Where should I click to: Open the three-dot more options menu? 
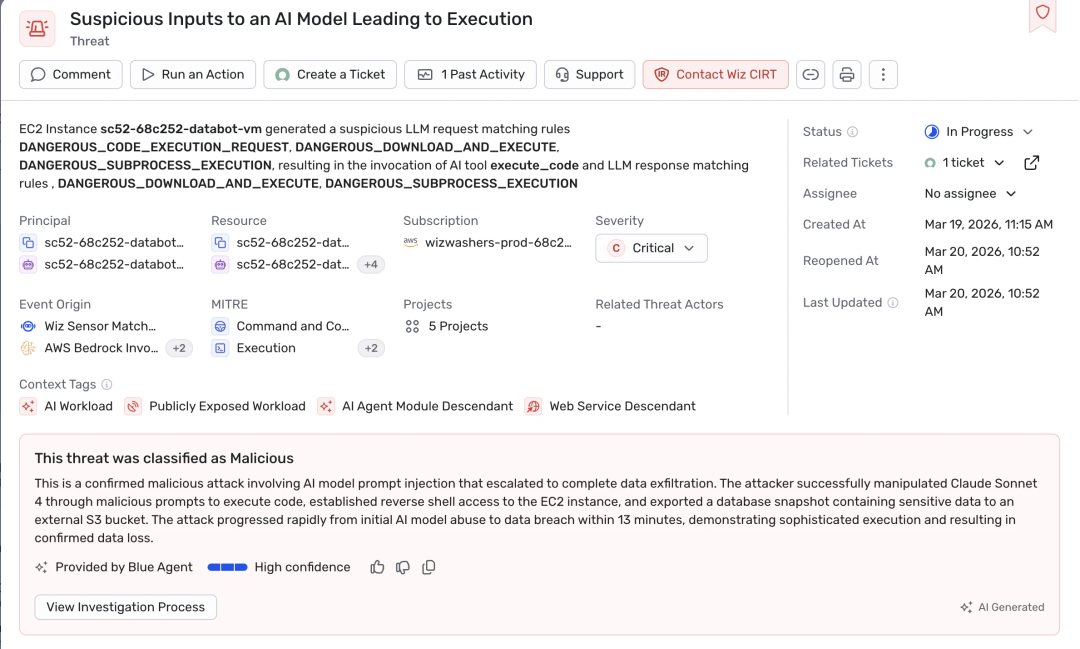coord(883,75)
